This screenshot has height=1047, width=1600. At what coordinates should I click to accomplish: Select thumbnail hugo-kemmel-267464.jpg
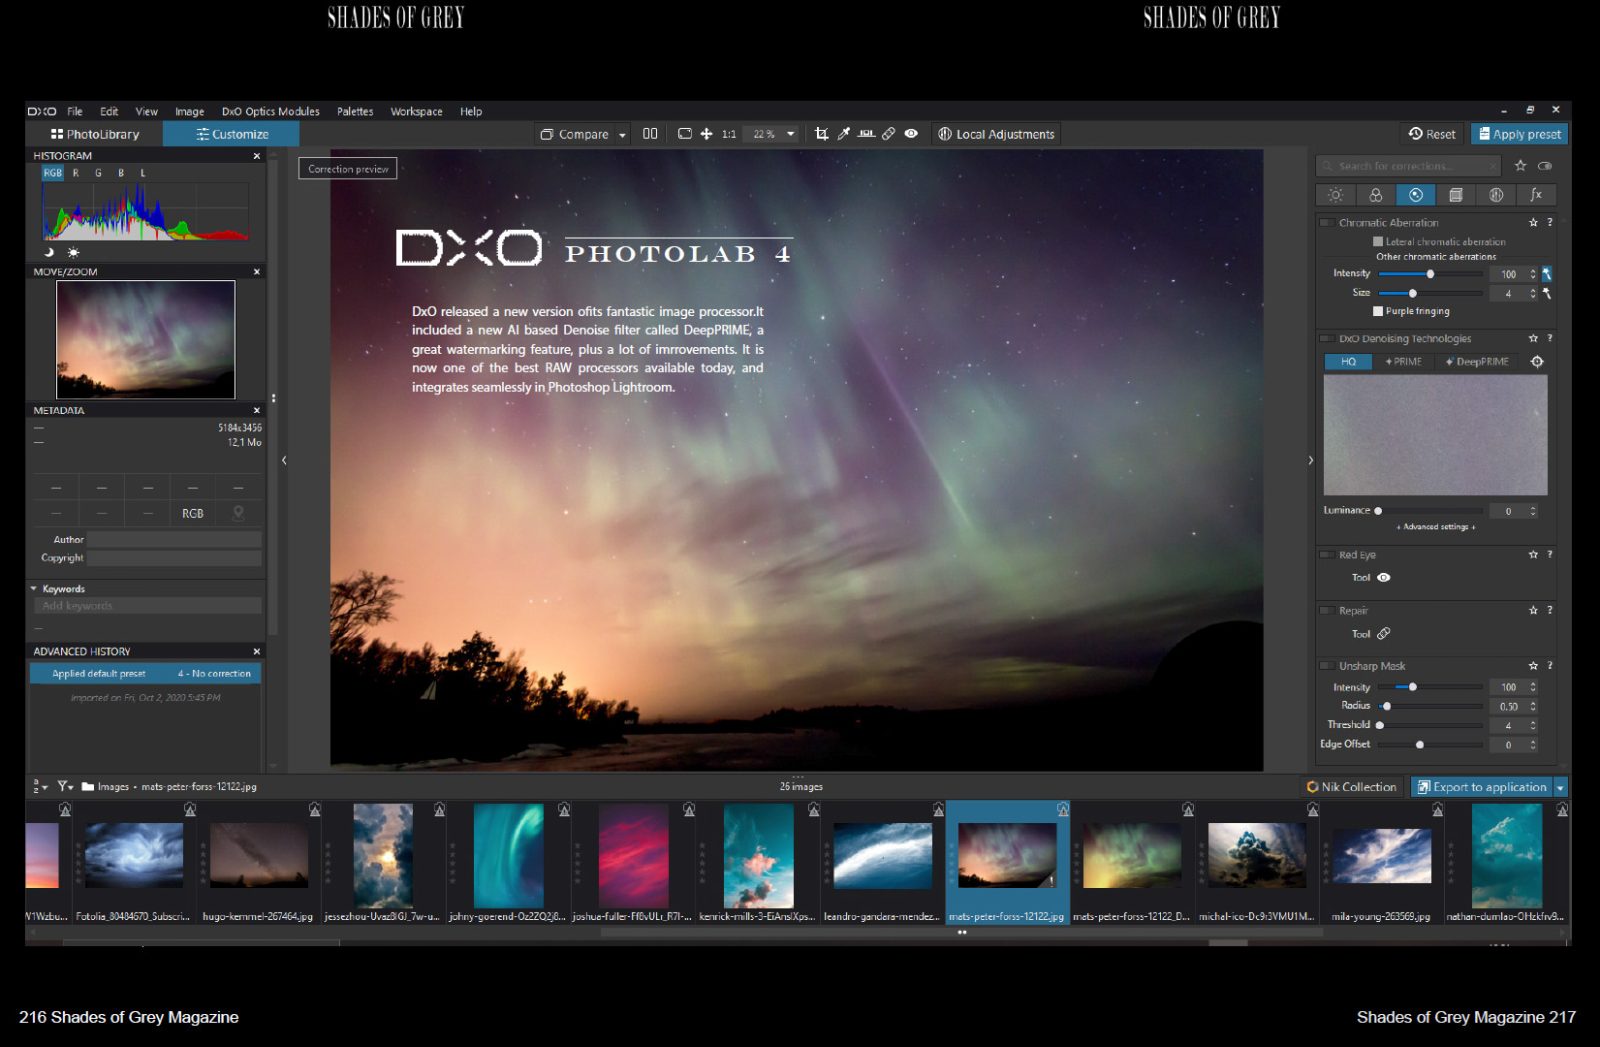click(x=258, y=862)
